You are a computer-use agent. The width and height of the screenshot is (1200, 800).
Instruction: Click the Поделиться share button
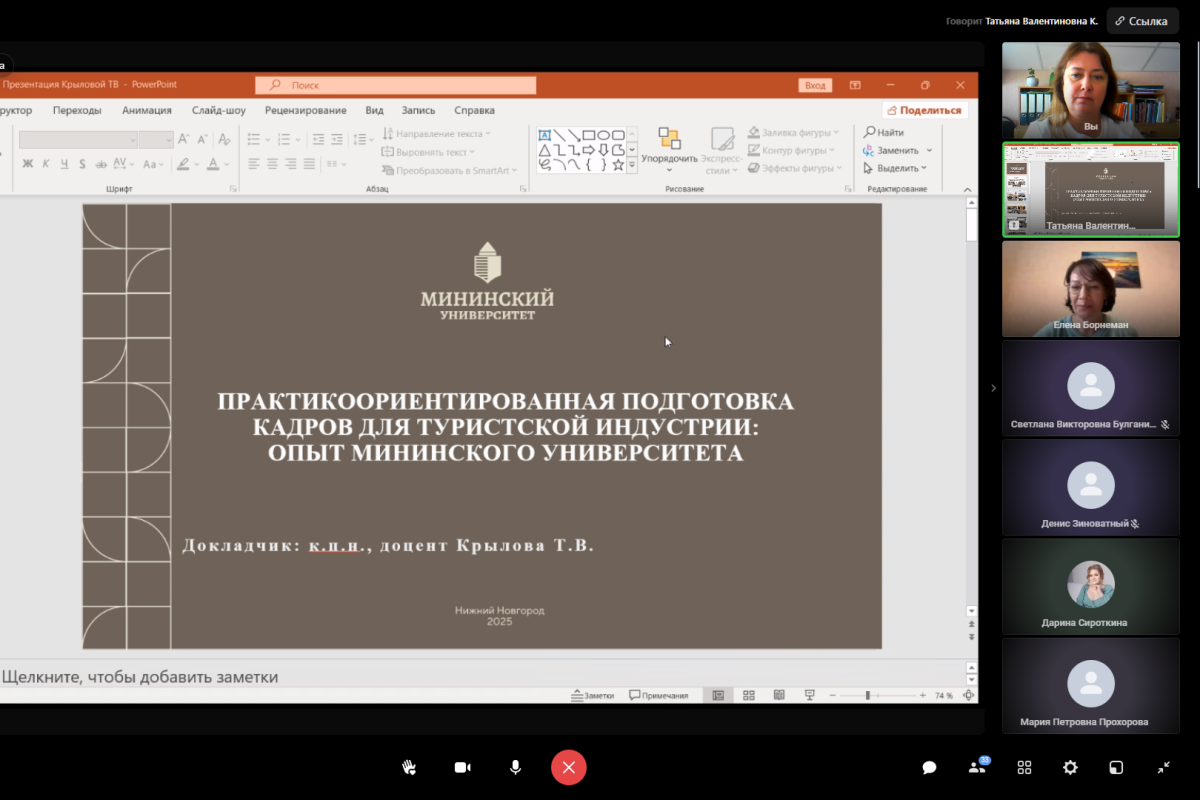coord(925,110)
